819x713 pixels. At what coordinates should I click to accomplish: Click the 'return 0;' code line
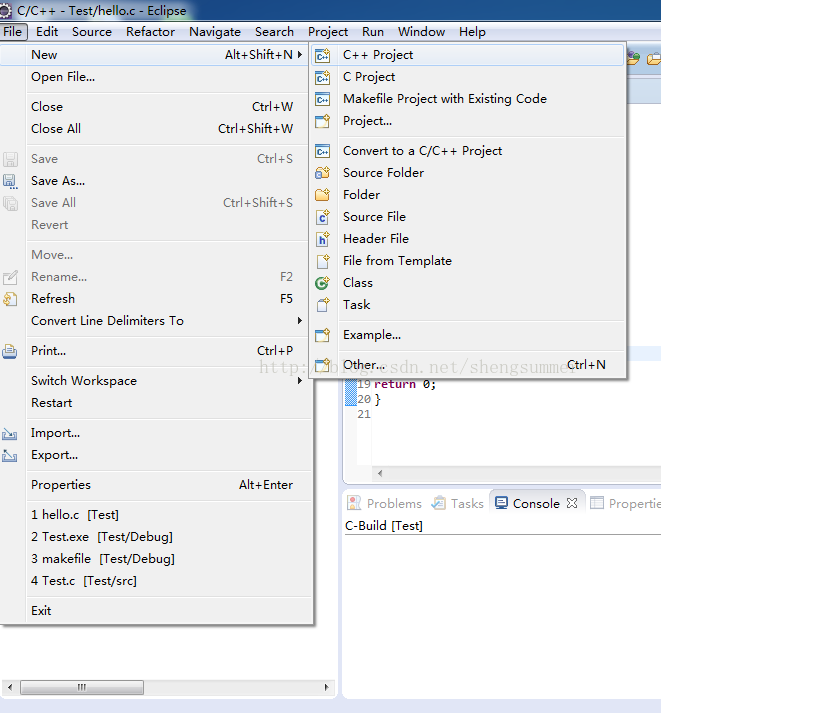pos(405,384)
